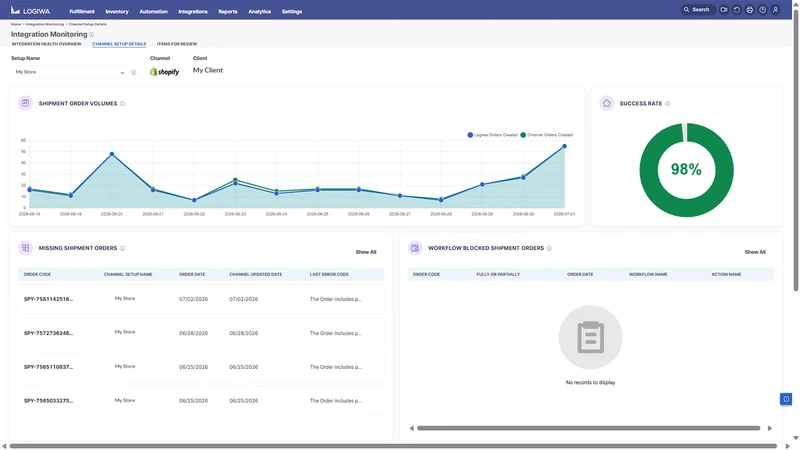
Task: Click the Workflow Blocked Shipment Orders panel icon
Action: [415, 248]
